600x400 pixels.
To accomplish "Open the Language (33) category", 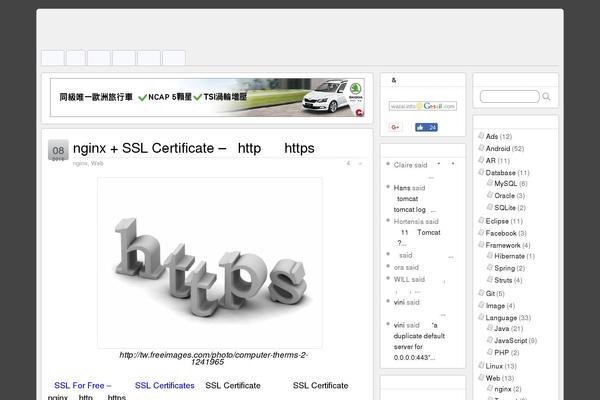I will pyautogui.click(x=508, y=318).
